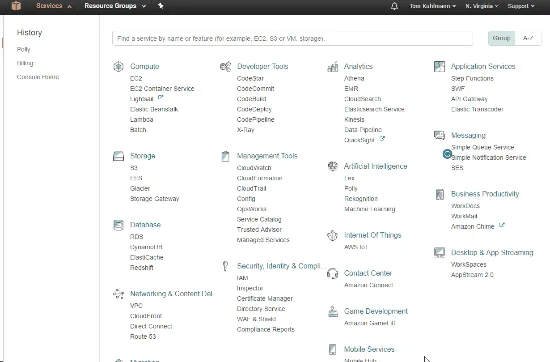Open the CodeCommit service
550x362 pixels.
coord(255,88)
